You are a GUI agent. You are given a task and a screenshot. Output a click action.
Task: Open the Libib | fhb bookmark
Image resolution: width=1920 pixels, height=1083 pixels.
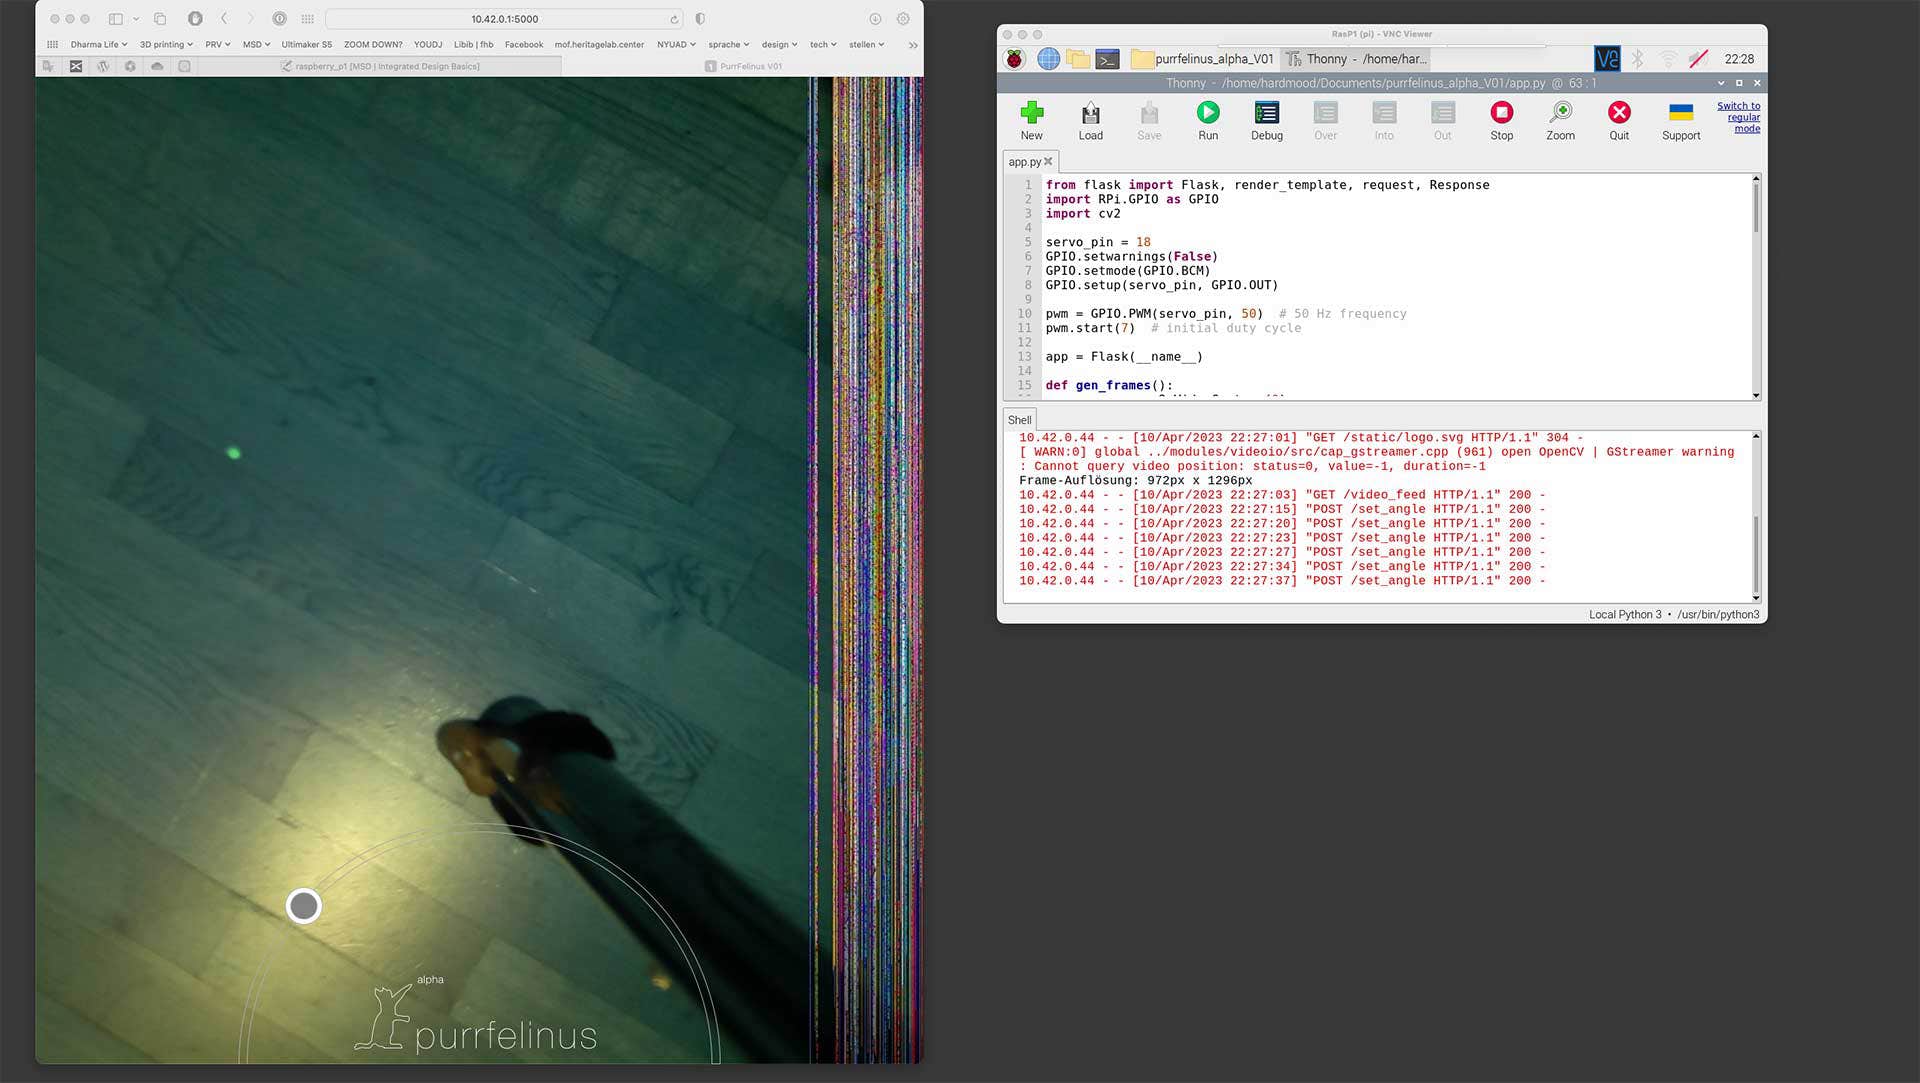pyautogui.click(x=473, y=45)
